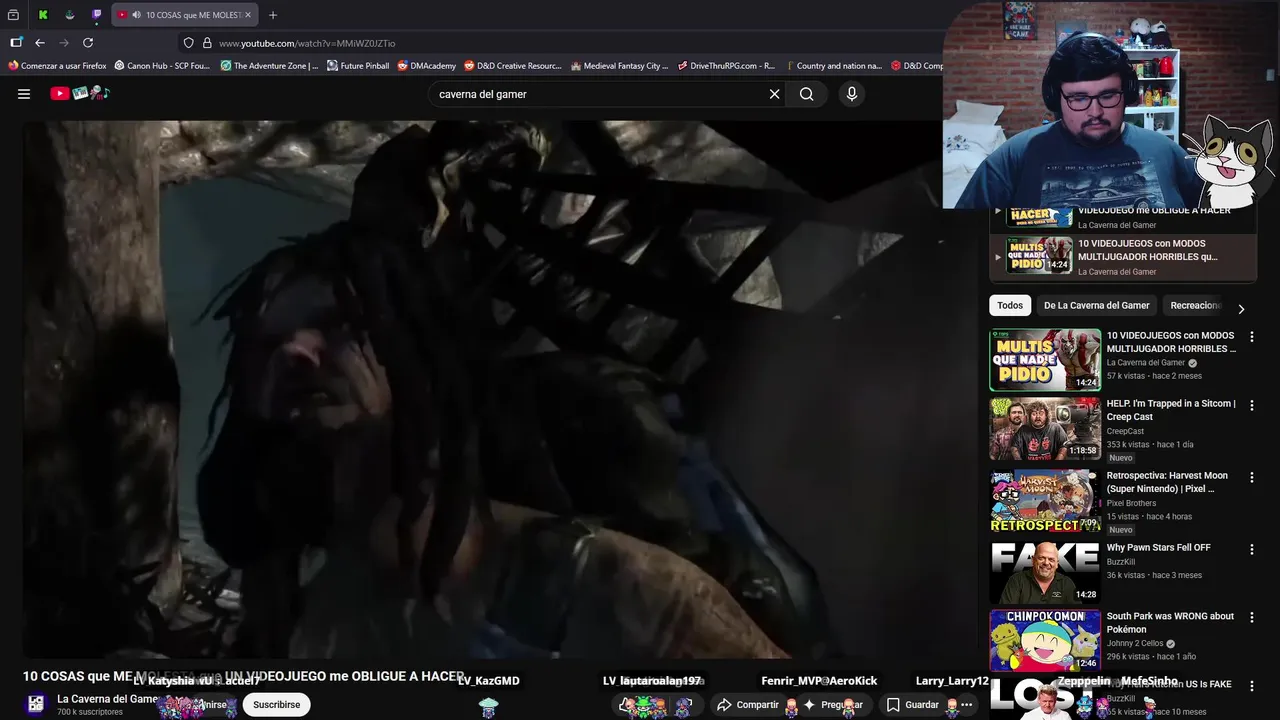Select the Recreacion filter chip
The image size is (1280, 720).
(1196, 305)
